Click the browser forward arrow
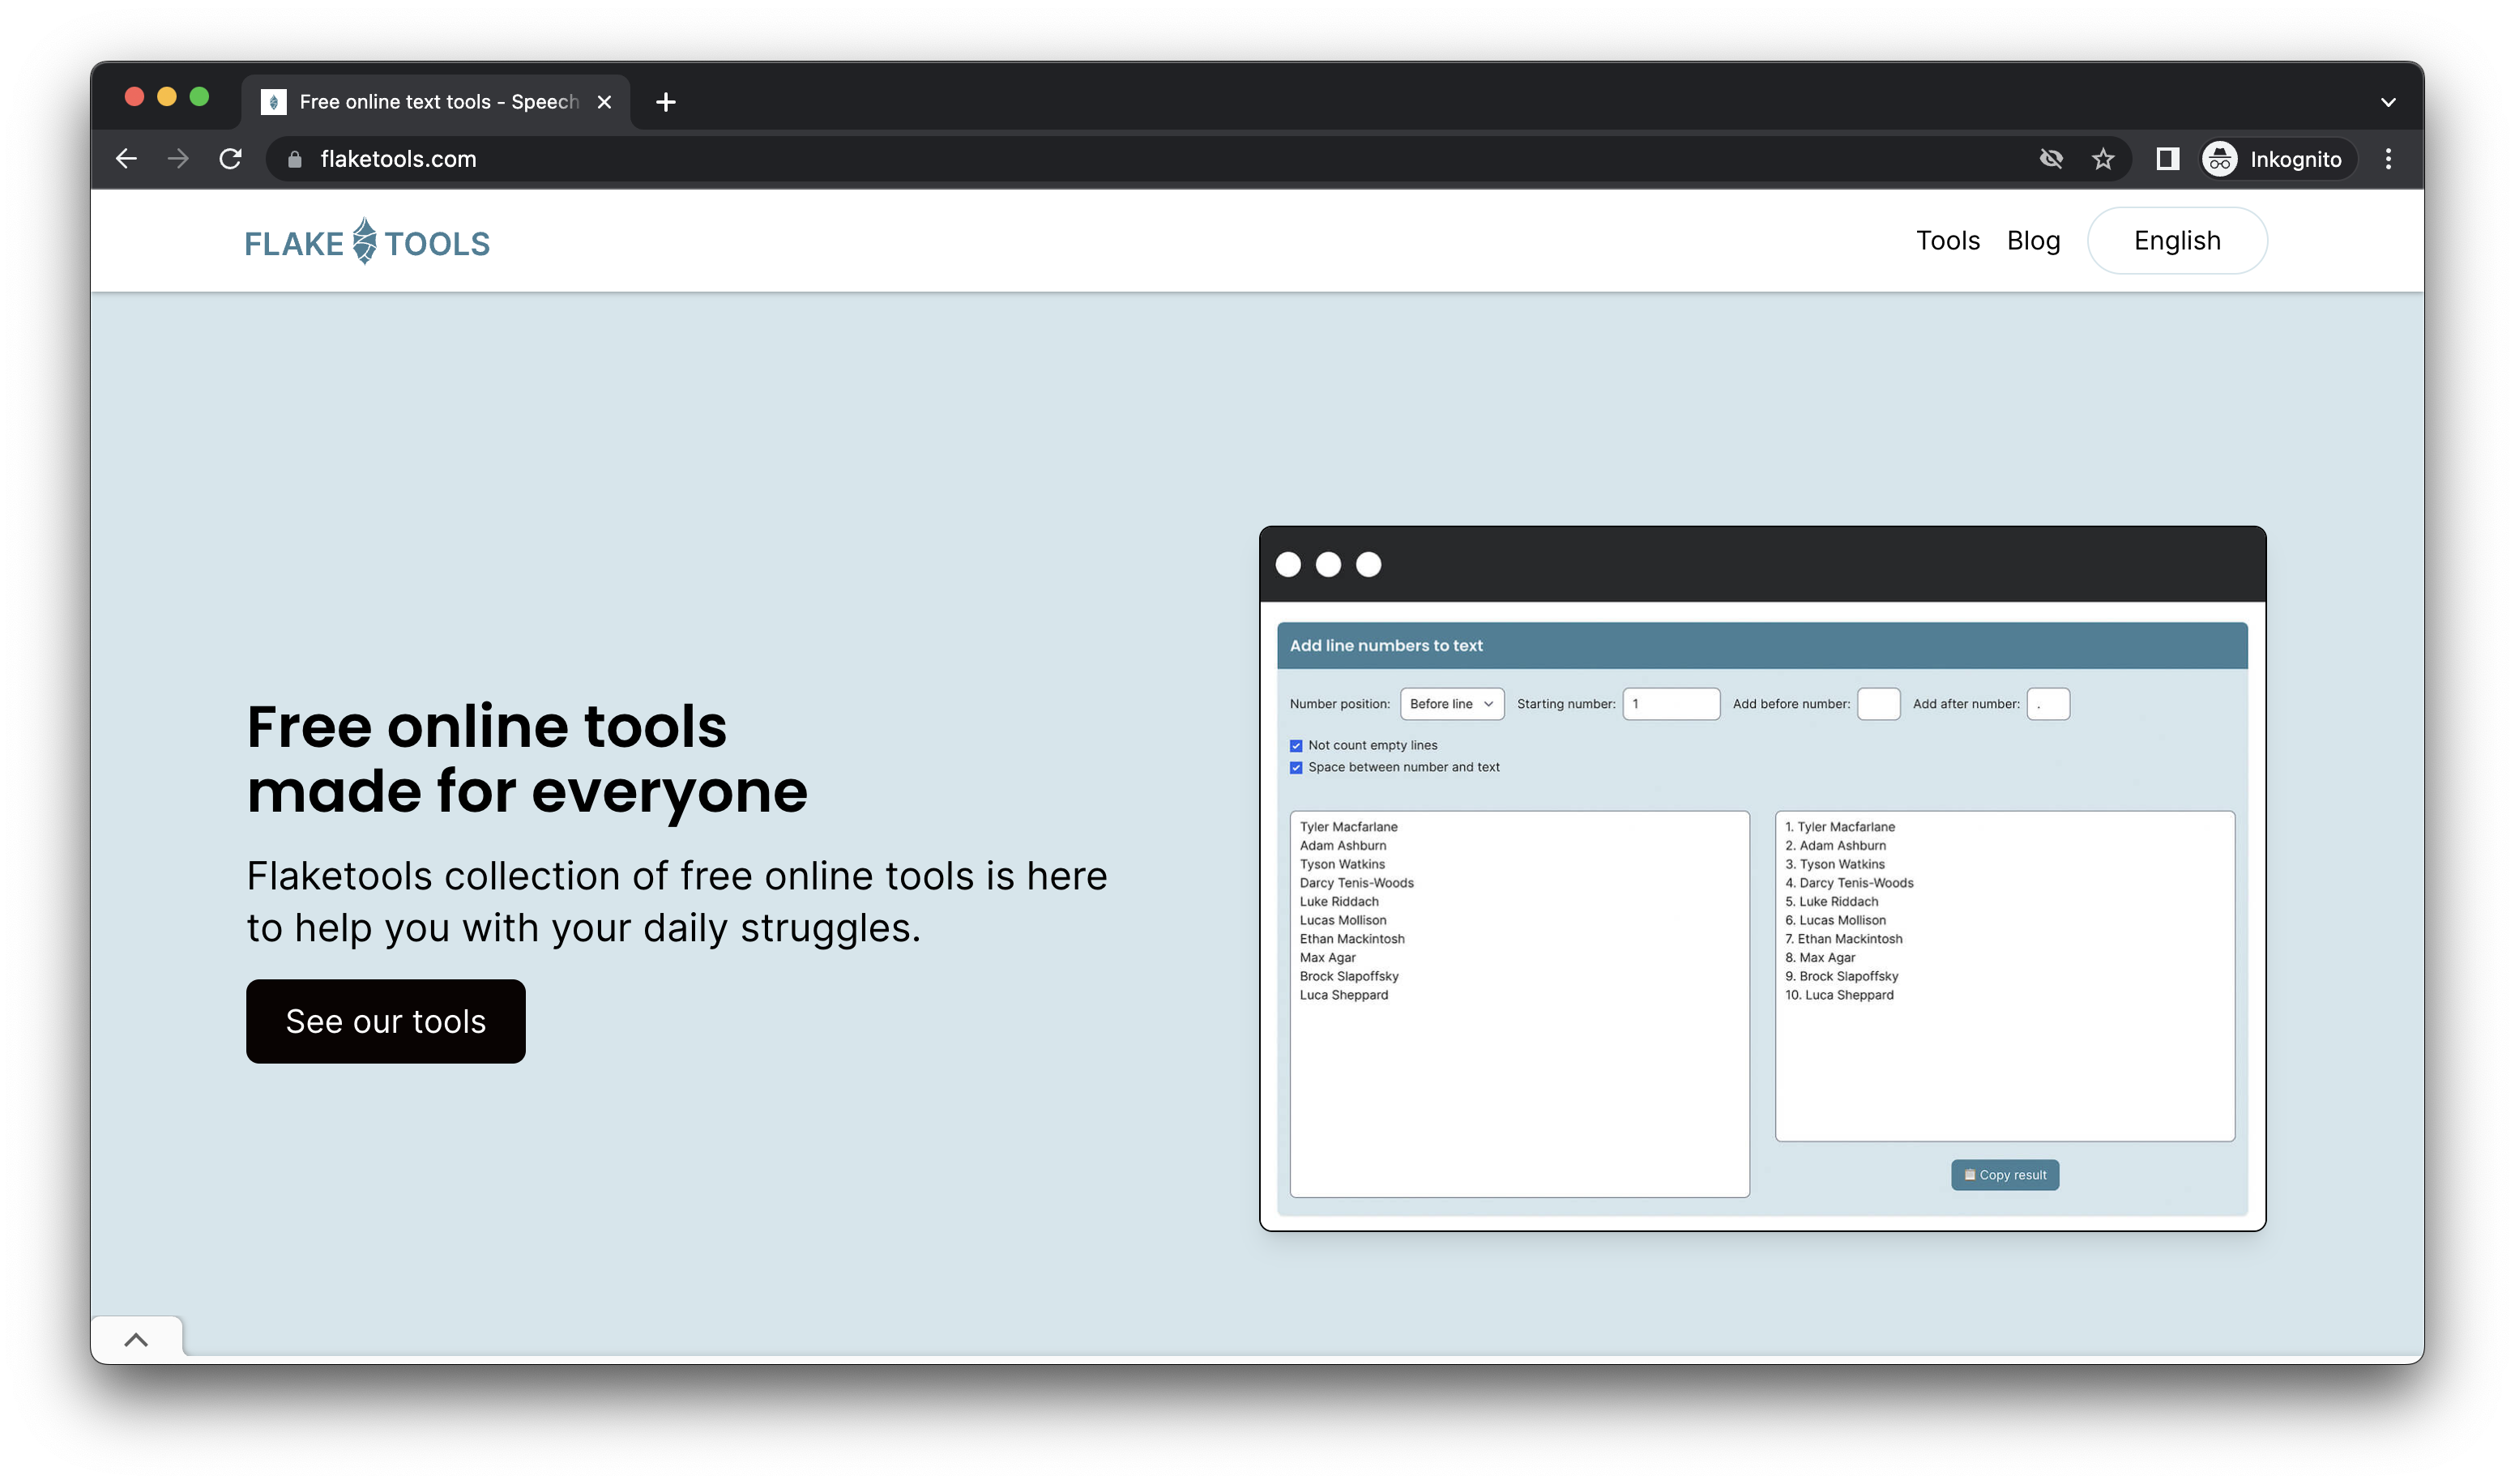Image resolution: width=2515 pixels, height=1484 pixels. [178, 159]
